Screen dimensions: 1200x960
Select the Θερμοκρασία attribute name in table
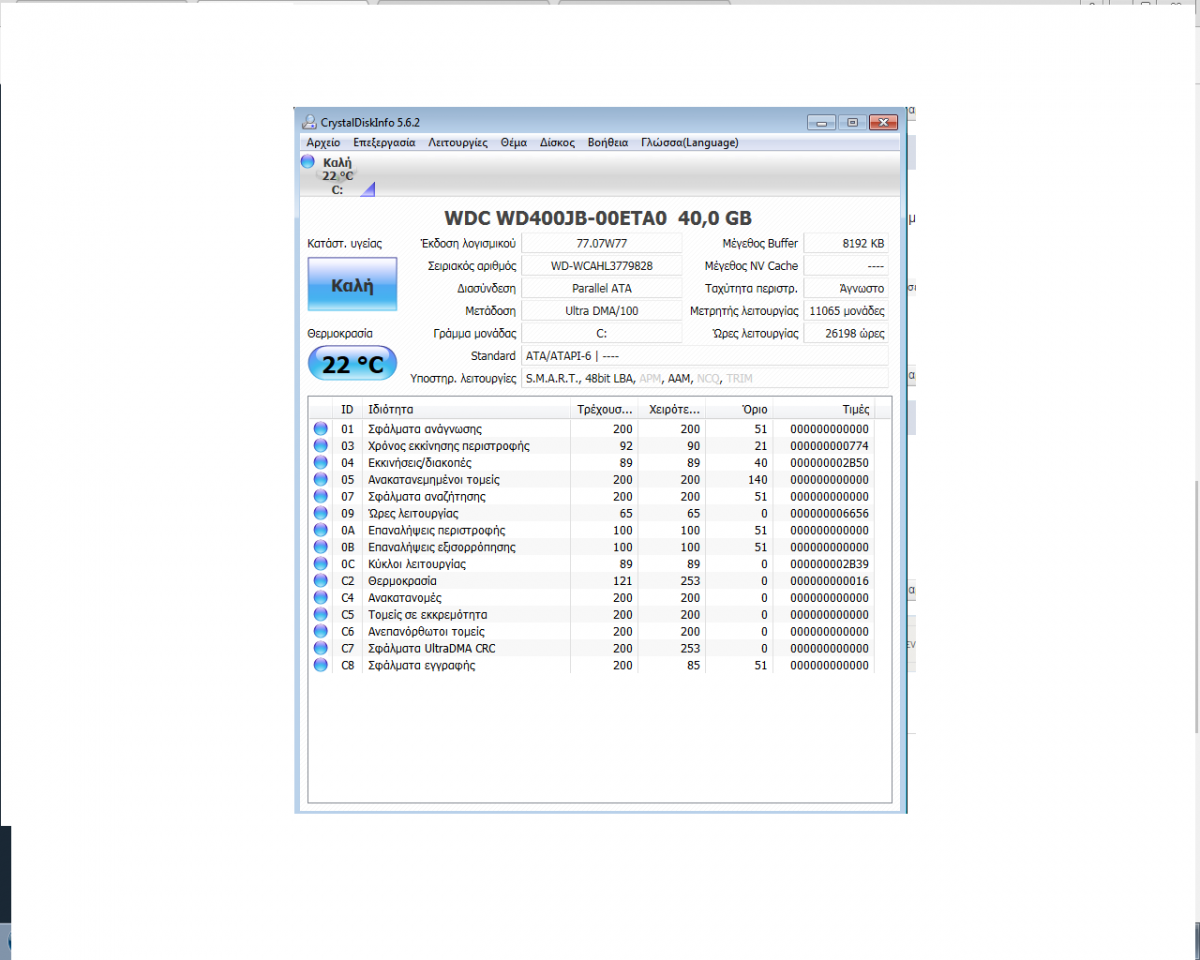(x=402, y=581)
